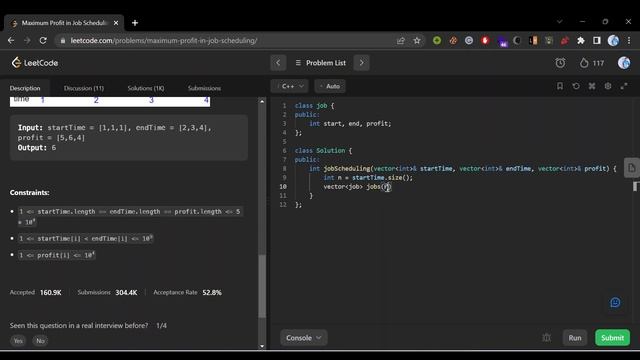Screen dimensions: 640x360
Task: Click the bookmark icon in editor toolbar
Action: (560, 86)
